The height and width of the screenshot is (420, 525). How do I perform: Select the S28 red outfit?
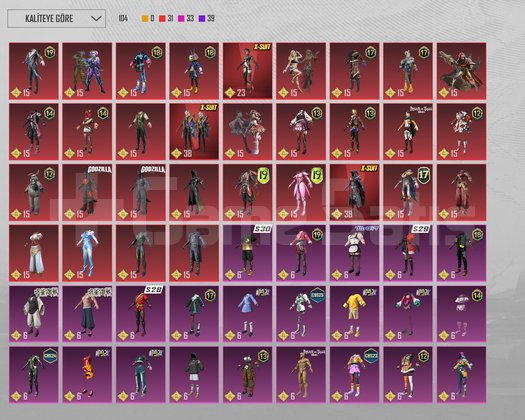click(141, 314)
